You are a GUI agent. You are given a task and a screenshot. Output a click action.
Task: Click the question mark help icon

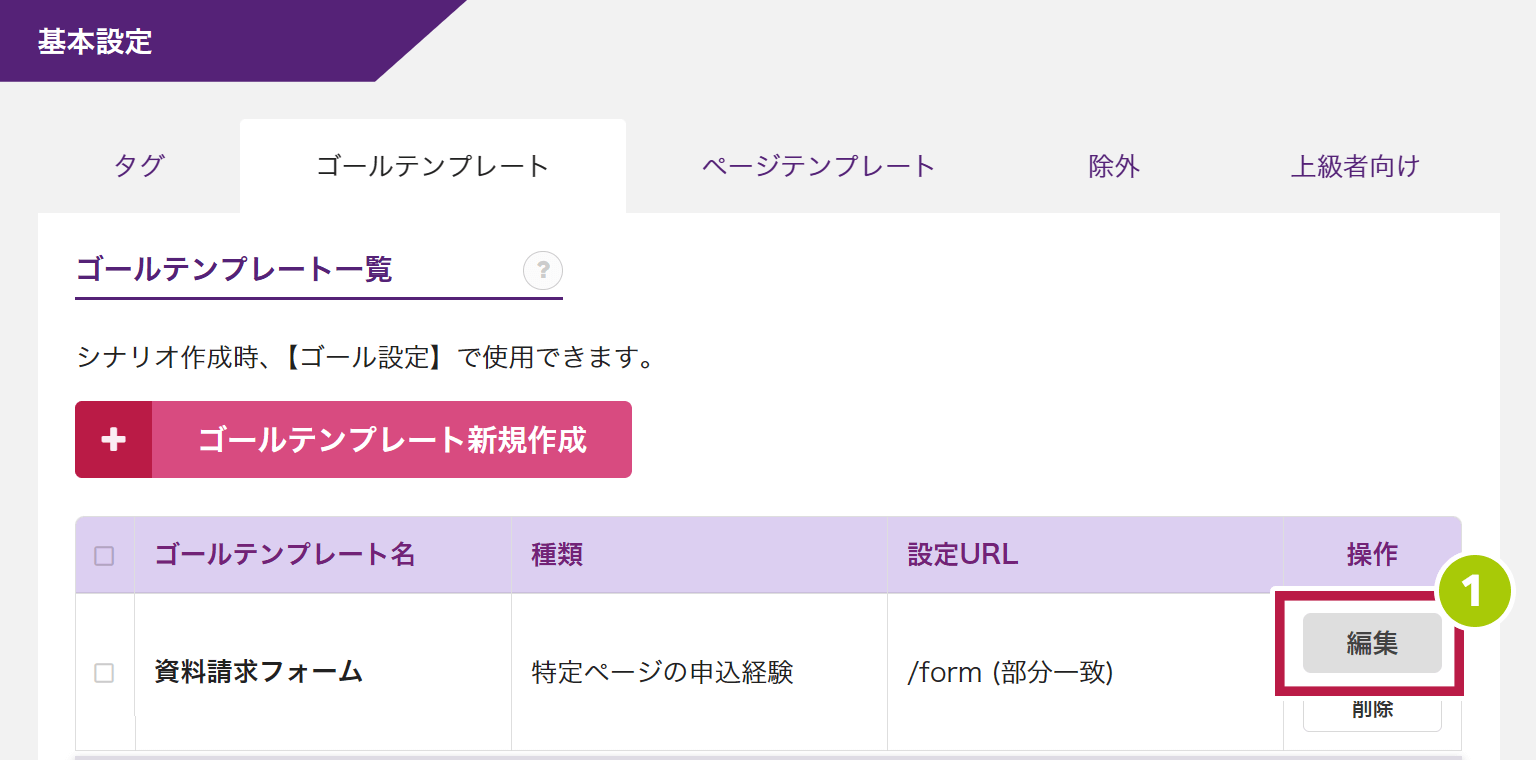click(x=543, y=270)
